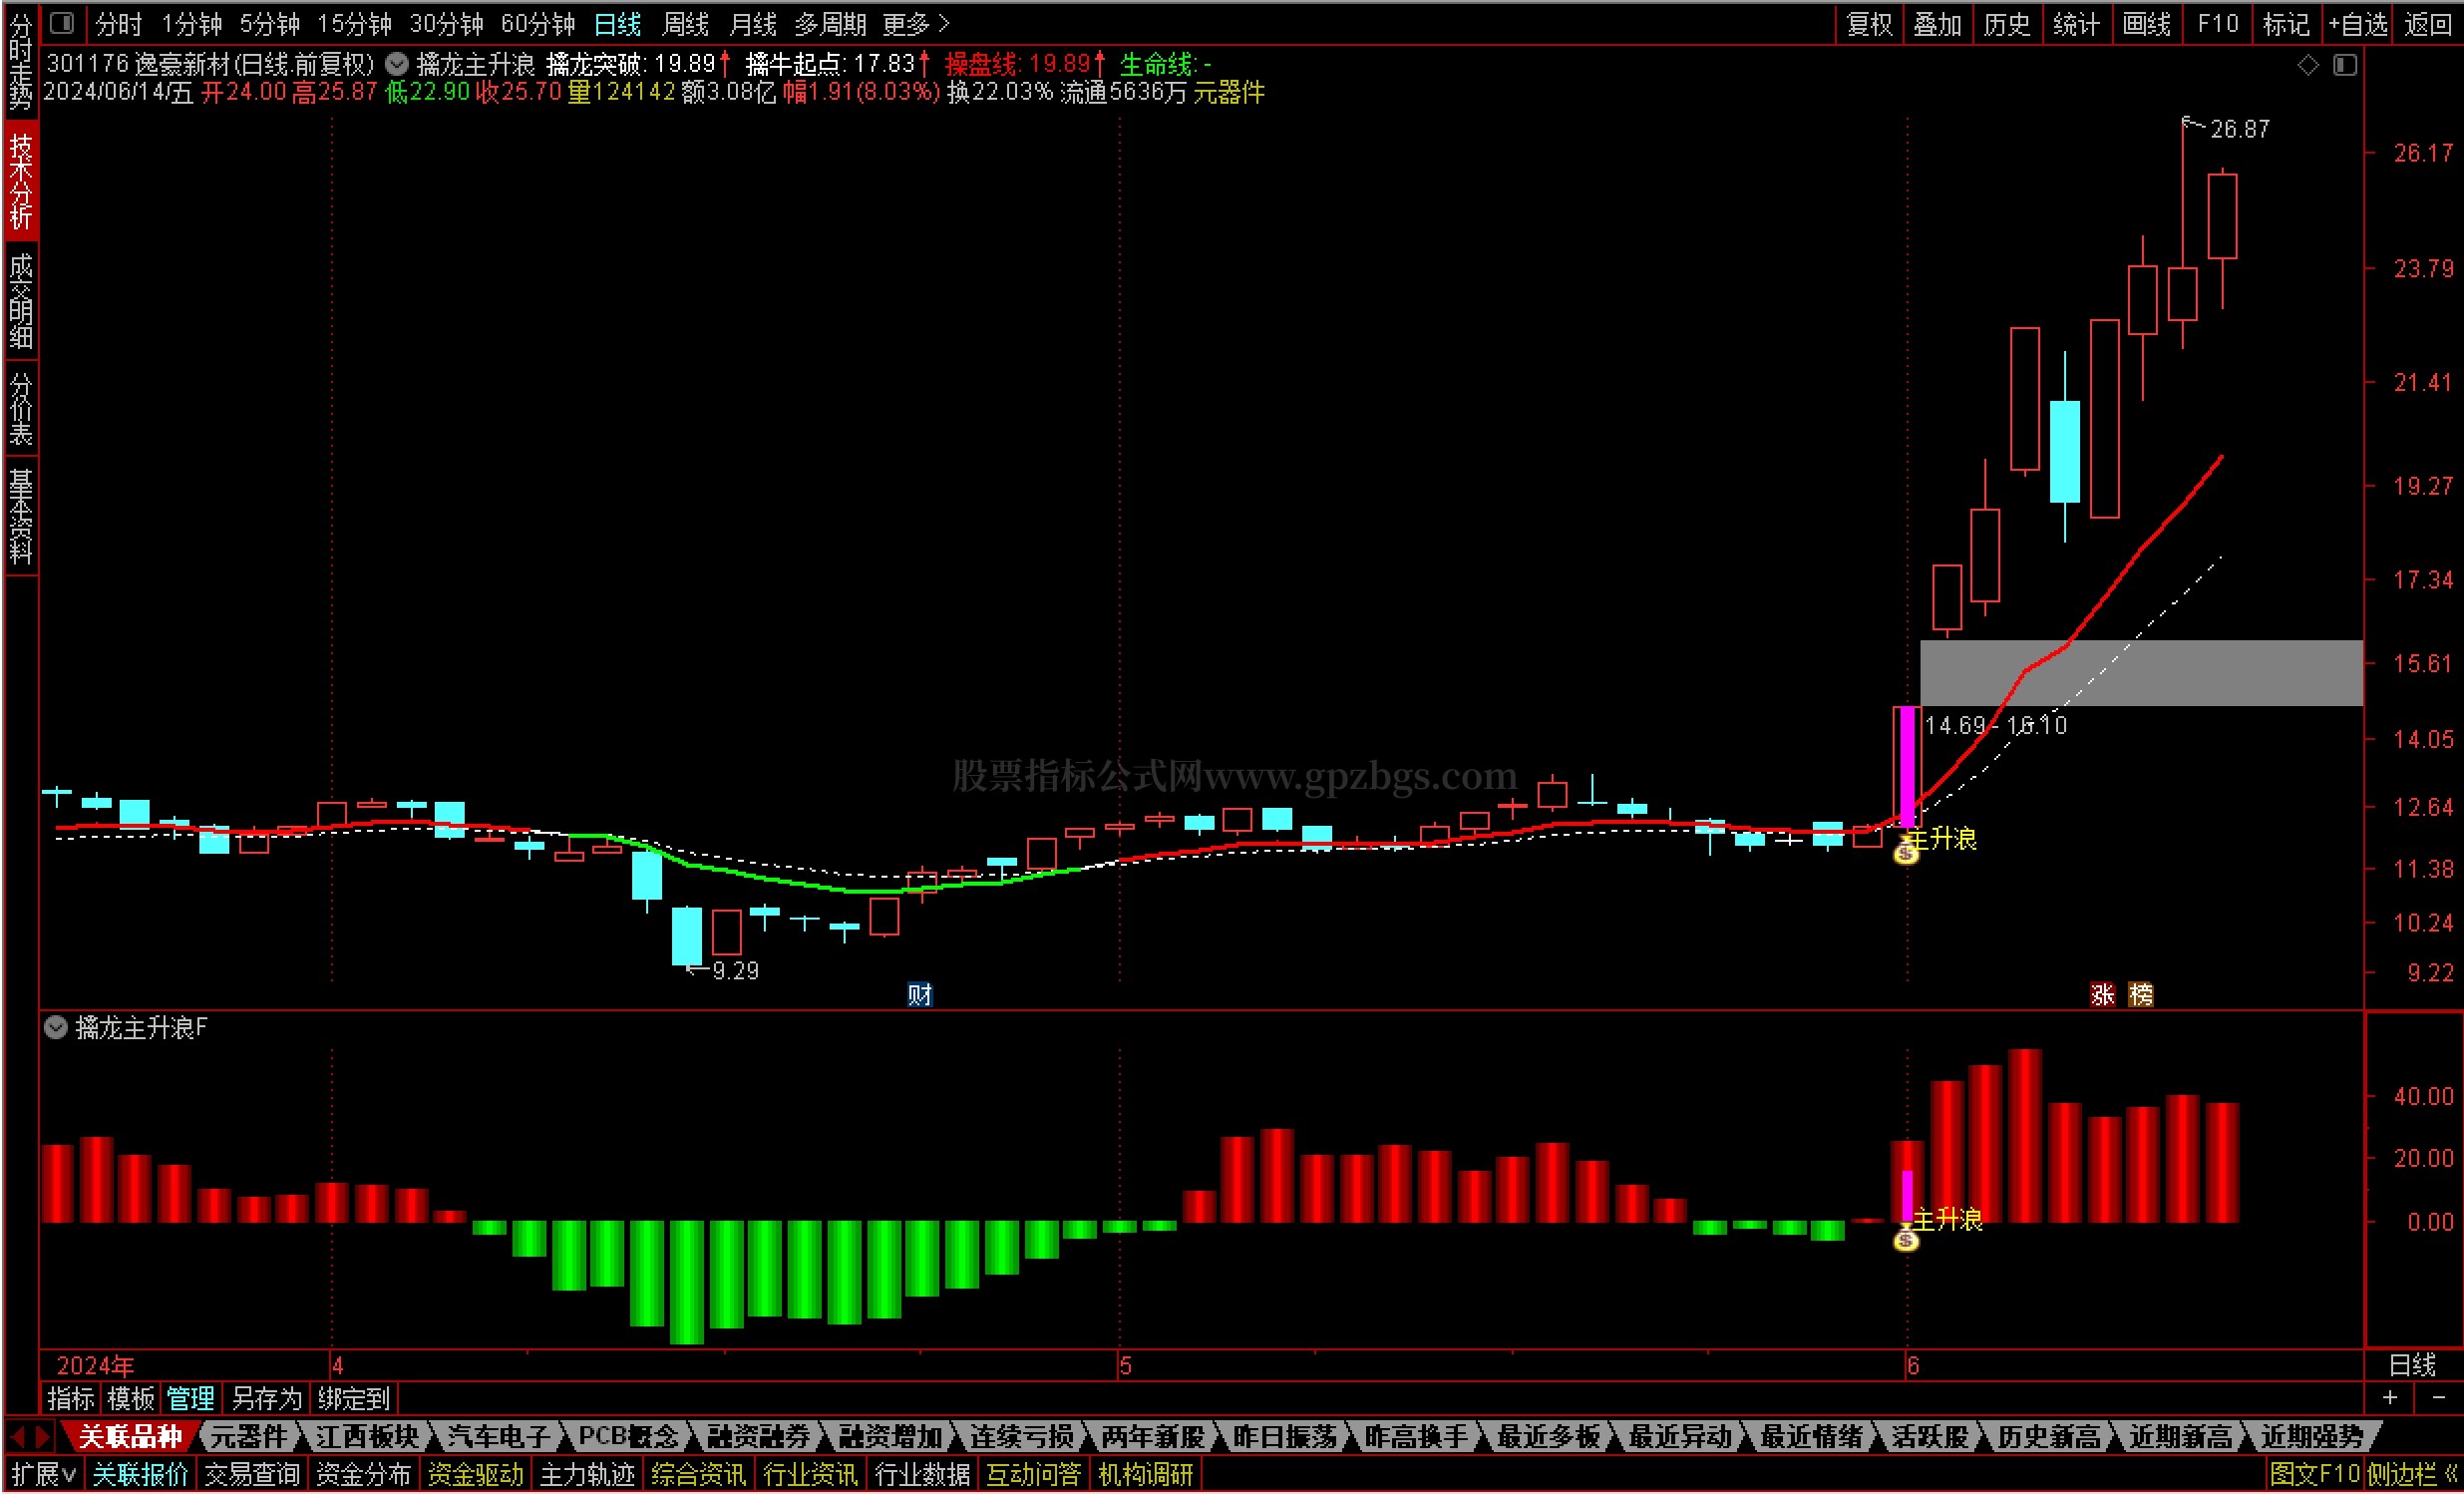Zoom in chart with plus button
2464x1495 pixels.
pos(2390,1398)
